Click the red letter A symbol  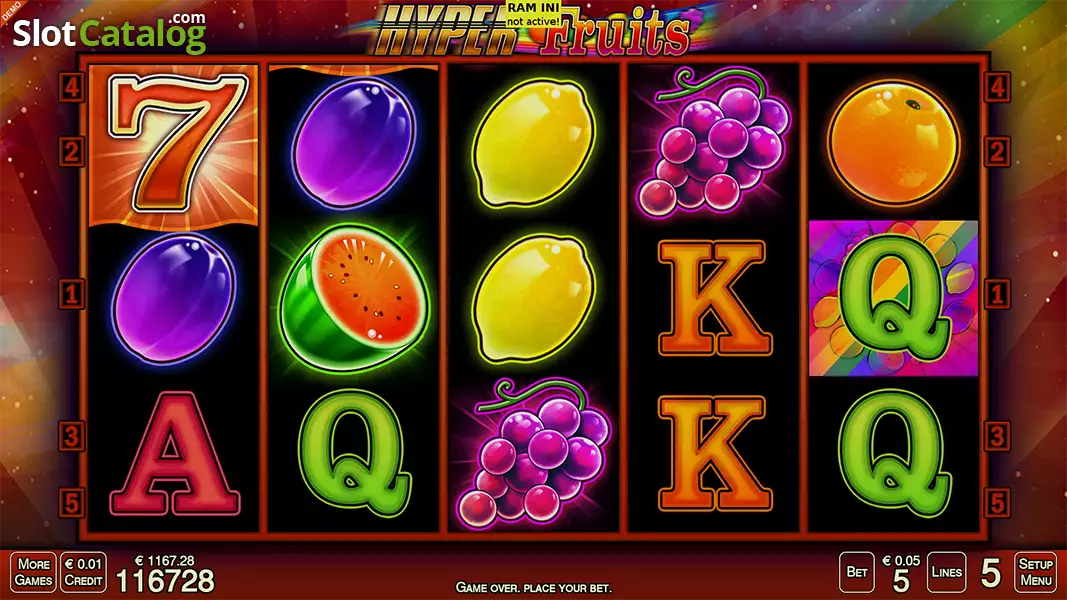pos(175,454)
